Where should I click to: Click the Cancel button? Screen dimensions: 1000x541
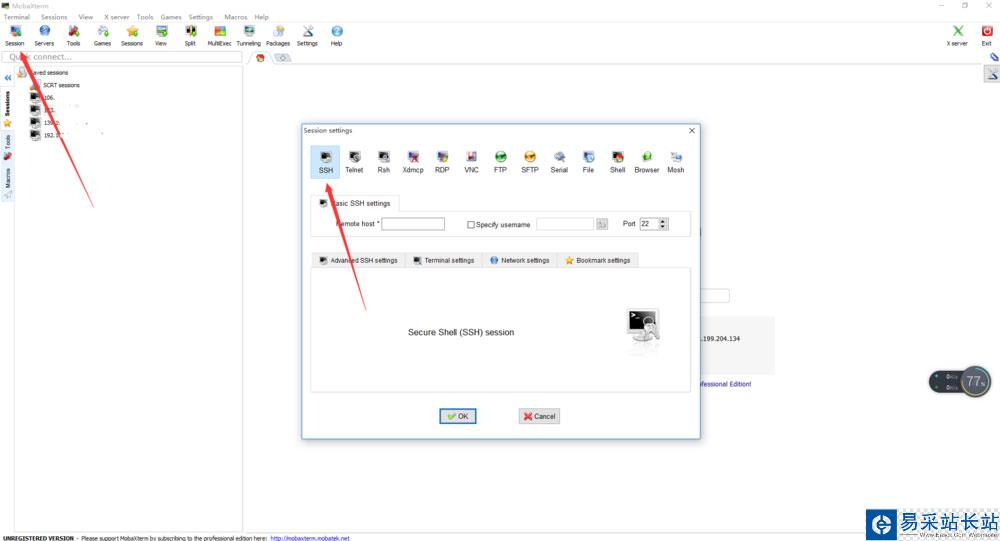(539, 416)
